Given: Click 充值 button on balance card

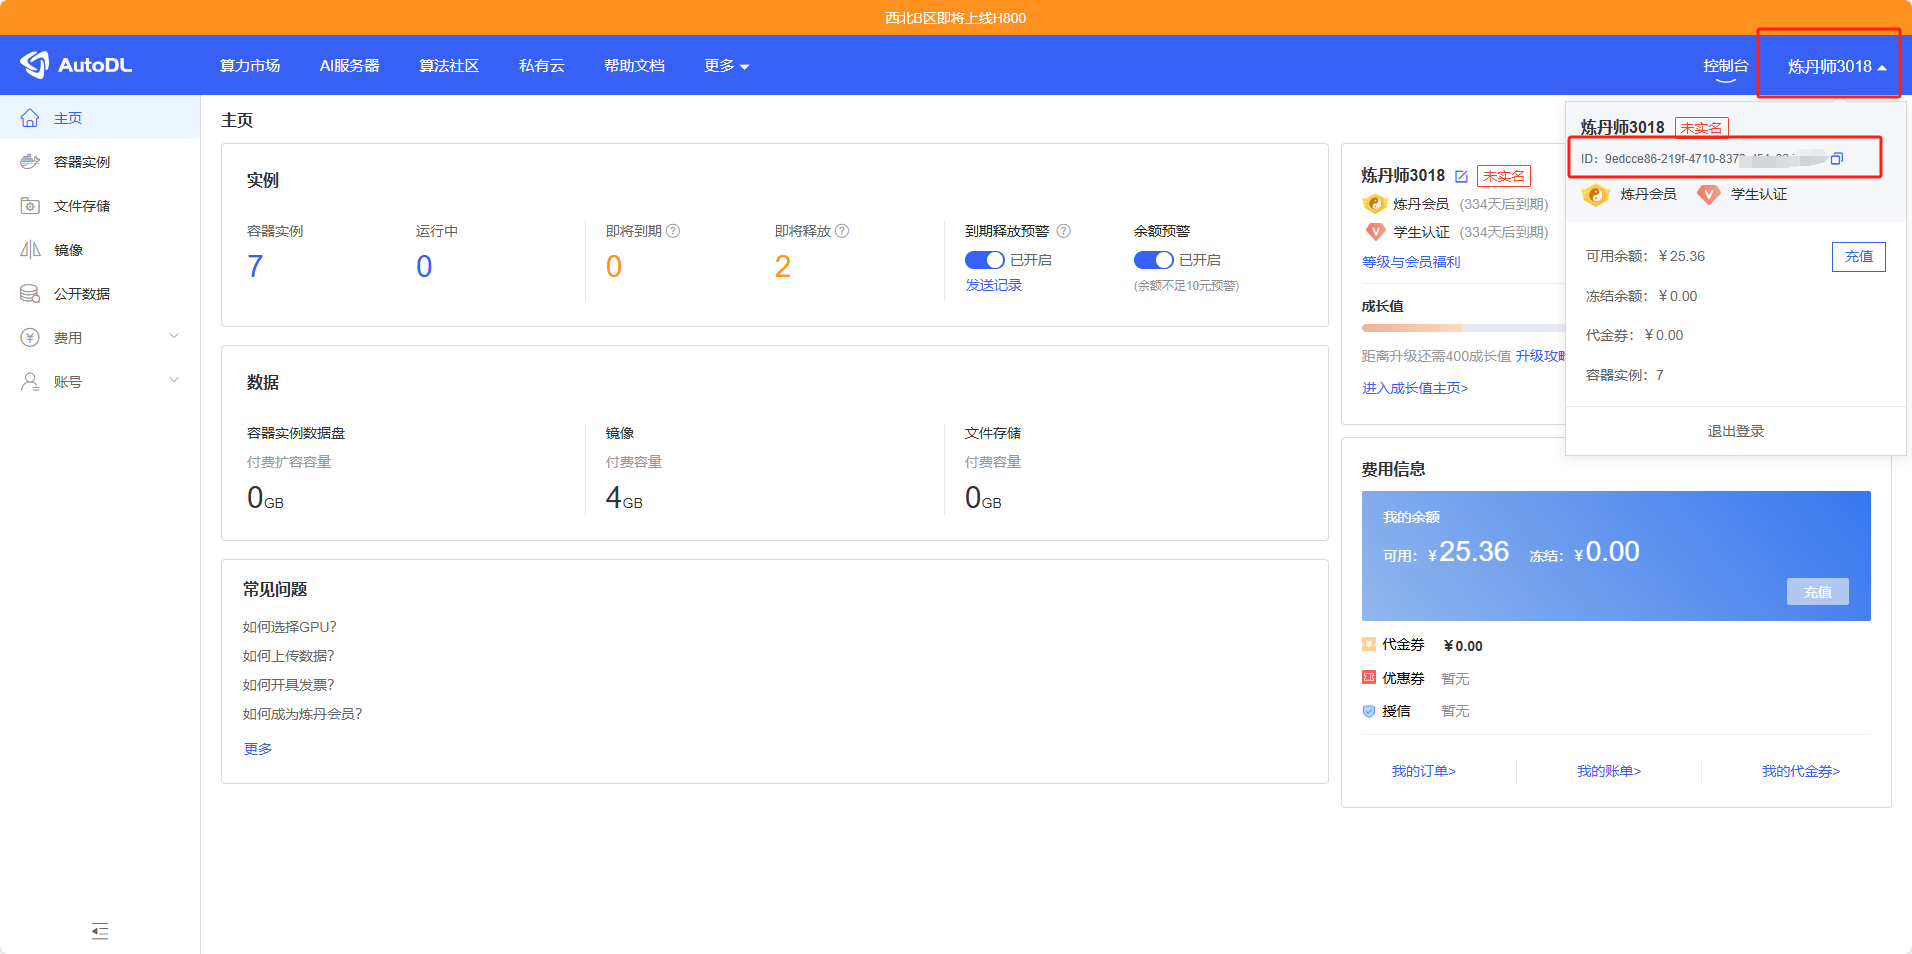Looking at the screenshot, I should tap(1818, 591).
